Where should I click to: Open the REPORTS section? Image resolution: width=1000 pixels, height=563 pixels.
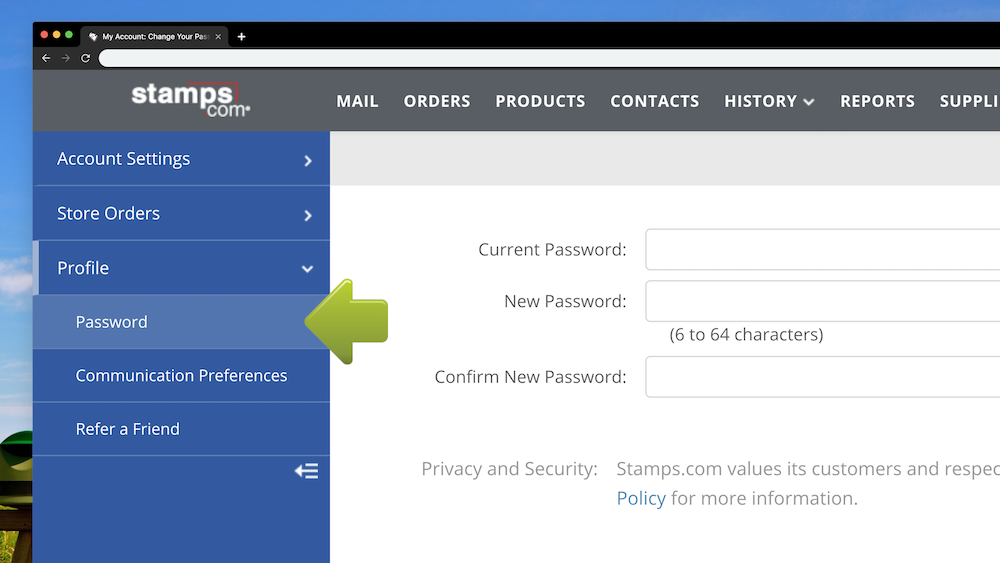point(877,101)
